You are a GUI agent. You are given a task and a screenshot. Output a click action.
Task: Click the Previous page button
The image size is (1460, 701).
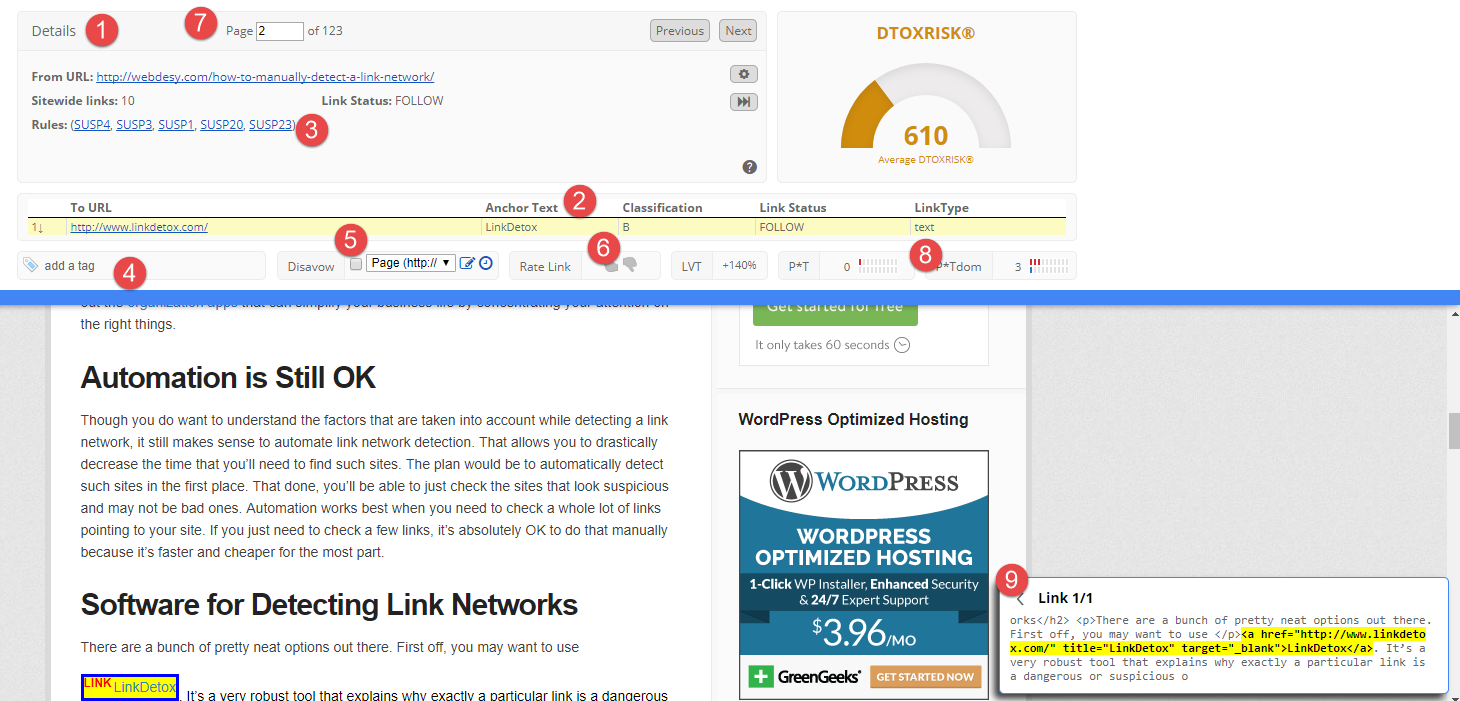[x=680, y=31]
